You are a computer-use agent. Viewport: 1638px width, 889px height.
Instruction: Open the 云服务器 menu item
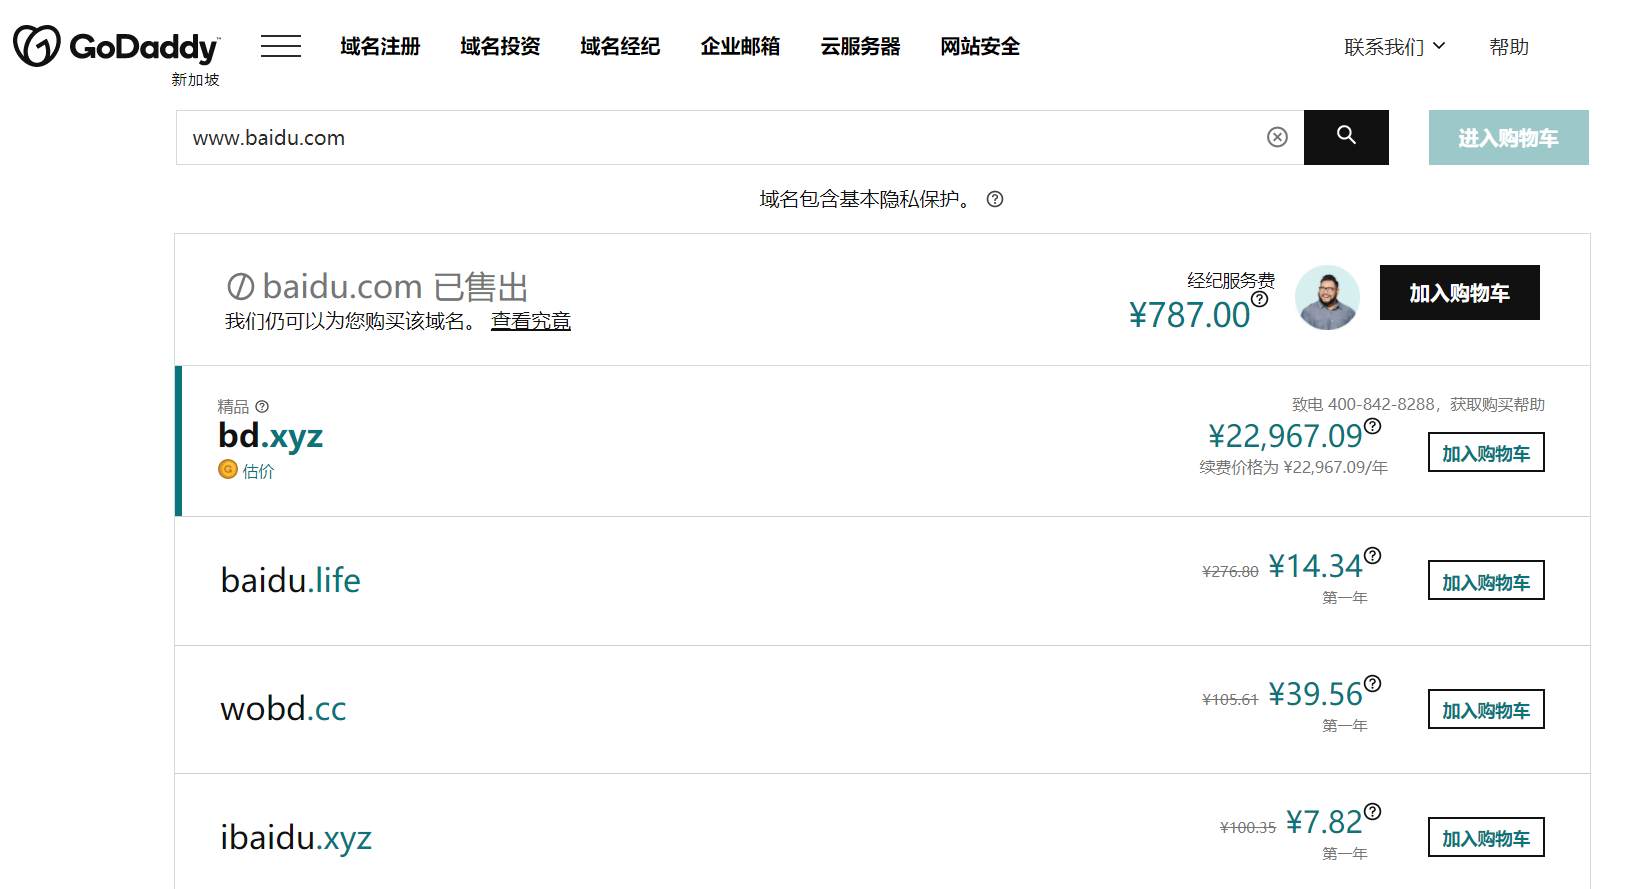tap(860, 47)
